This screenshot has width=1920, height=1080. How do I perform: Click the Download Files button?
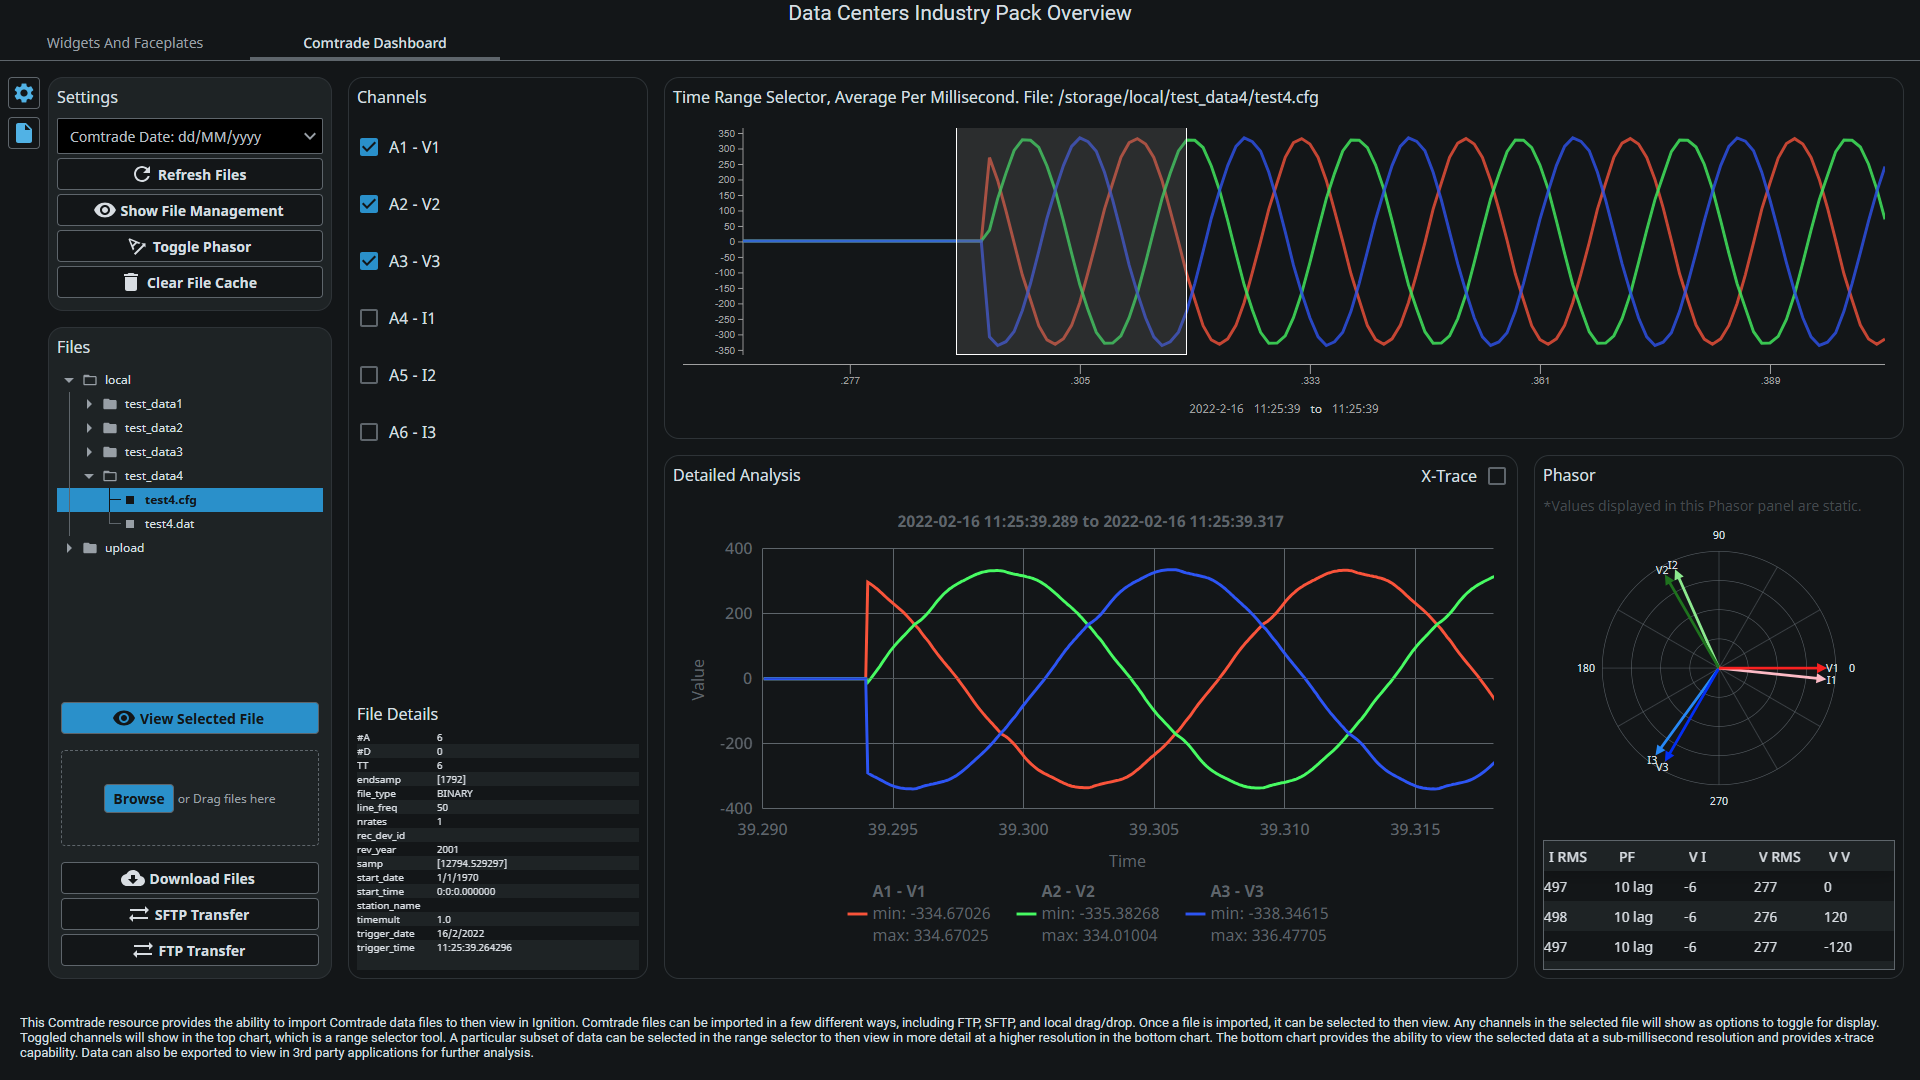(x=190, y=878)
